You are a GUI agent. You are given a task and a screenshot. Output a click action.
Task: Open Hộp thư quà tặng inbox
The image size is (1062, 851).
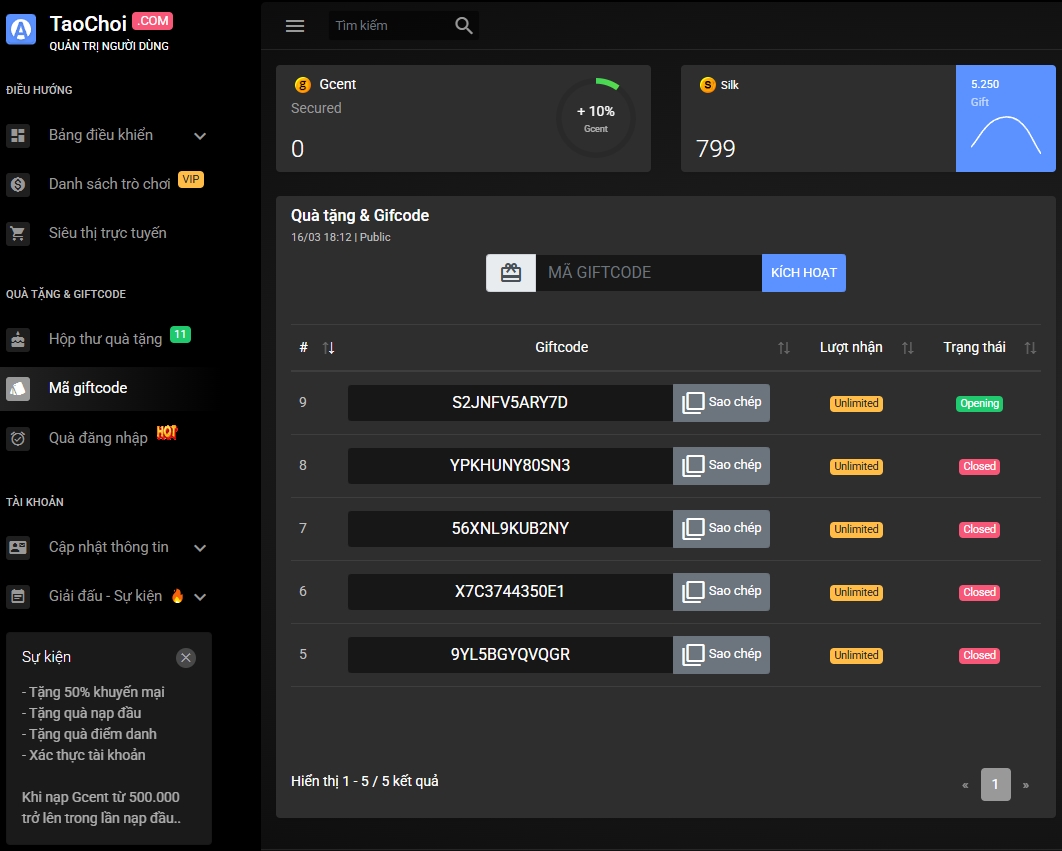(105, 339)
